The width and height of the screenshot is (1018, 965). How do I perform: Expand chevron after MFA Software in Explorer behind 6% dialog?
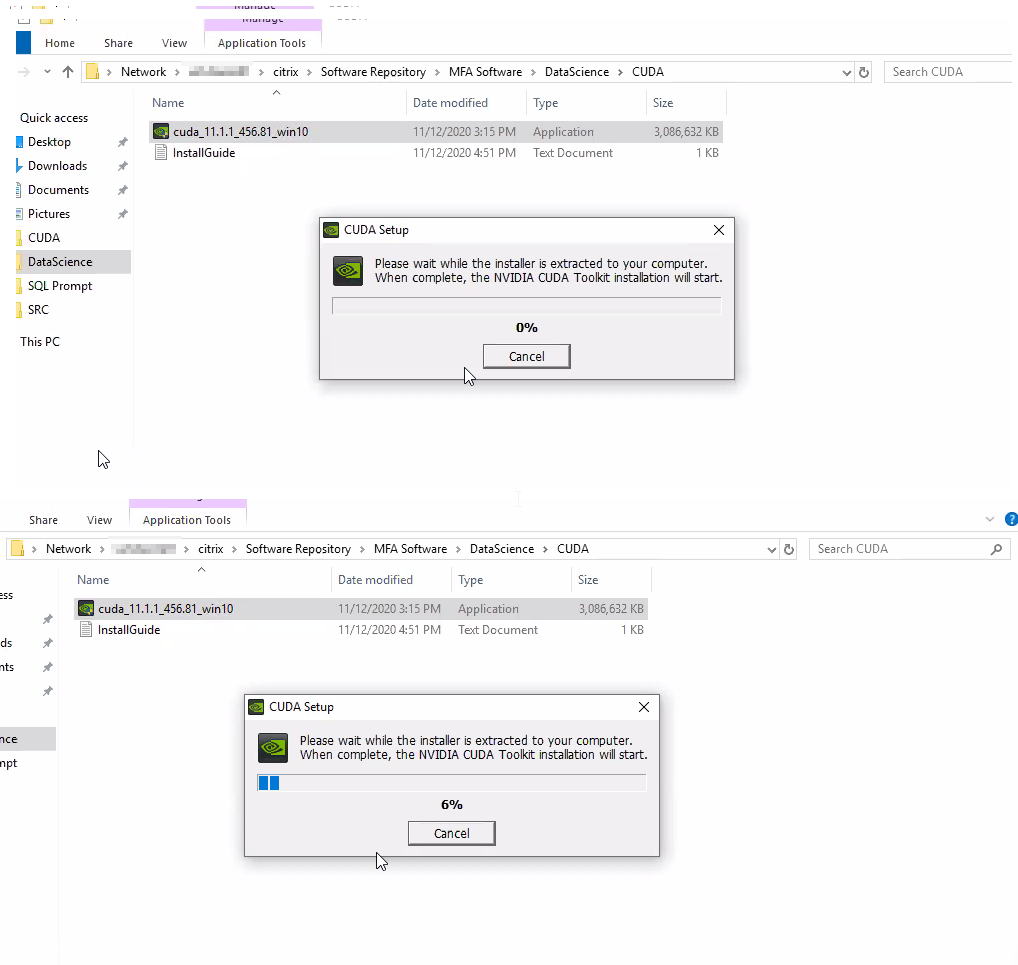(458, 549)
